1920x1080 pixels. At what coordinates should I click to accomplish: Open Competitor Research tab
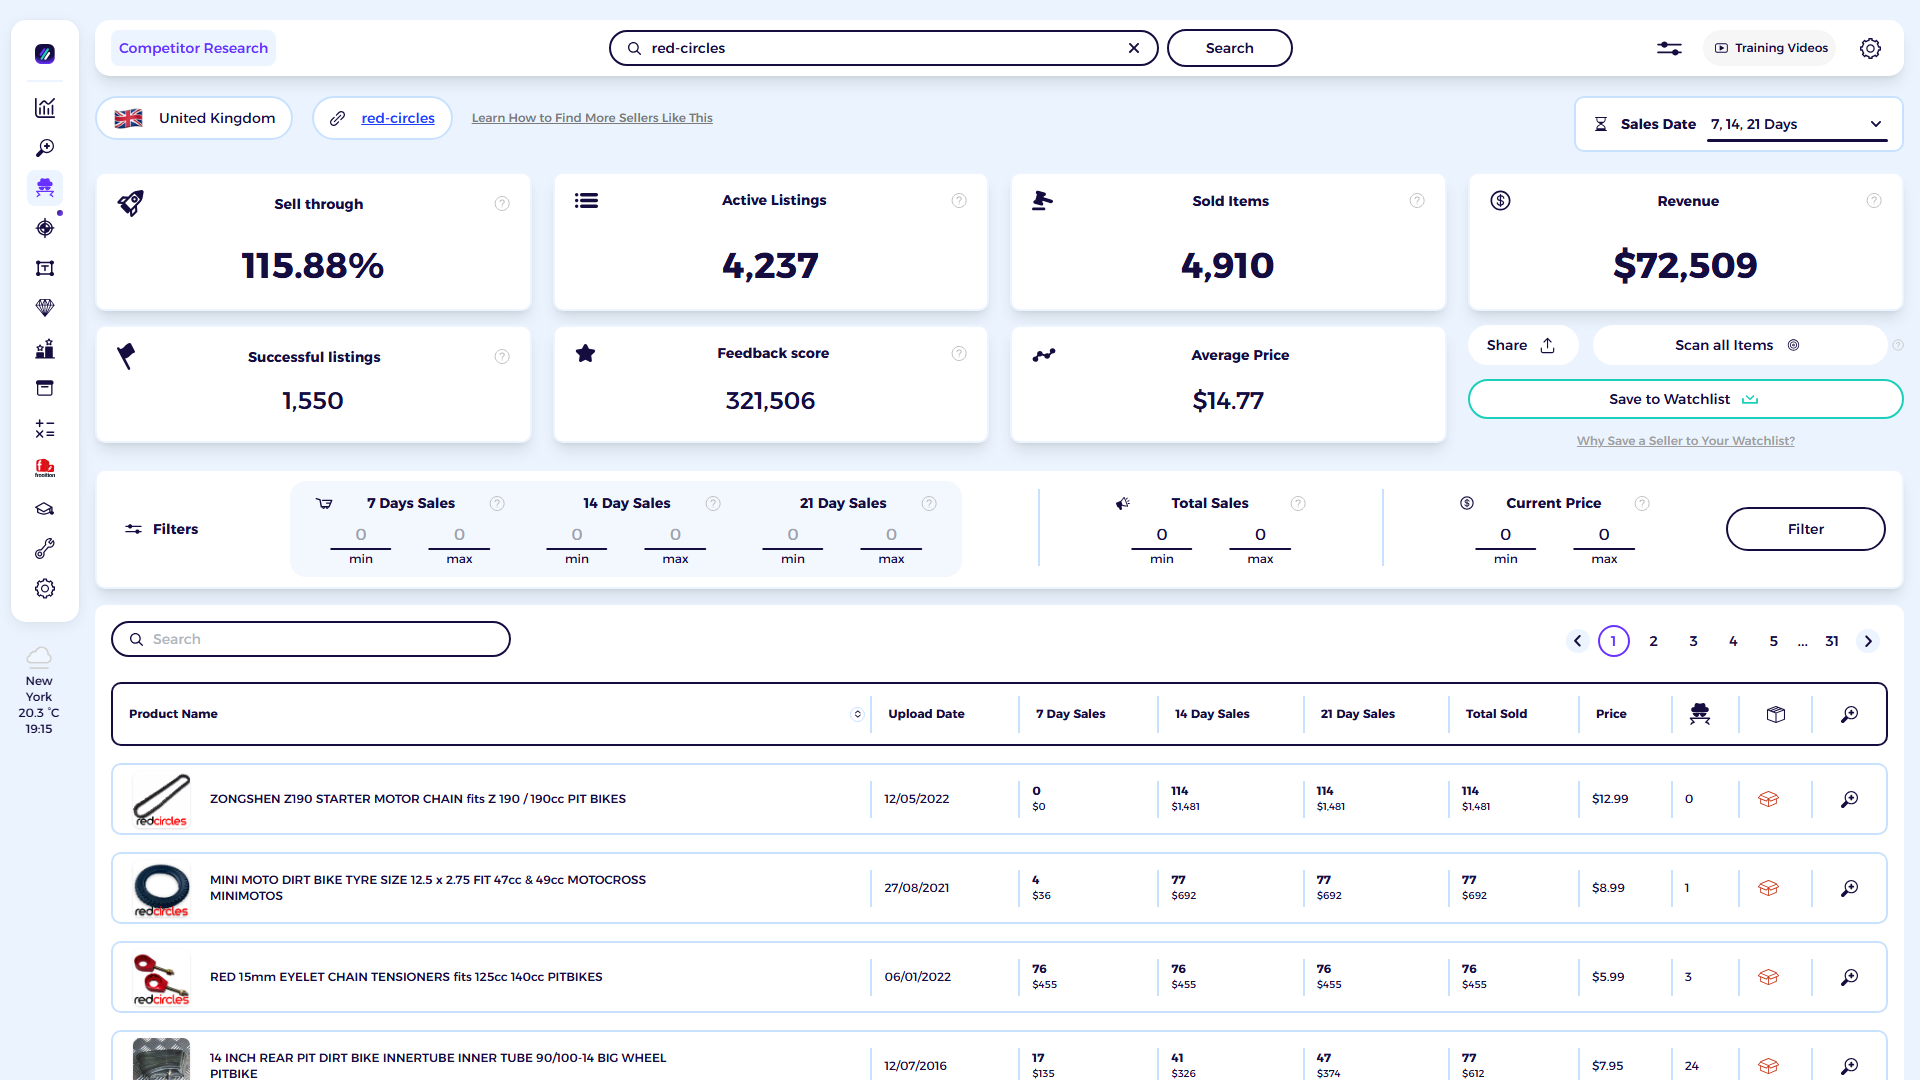(193, 48)
